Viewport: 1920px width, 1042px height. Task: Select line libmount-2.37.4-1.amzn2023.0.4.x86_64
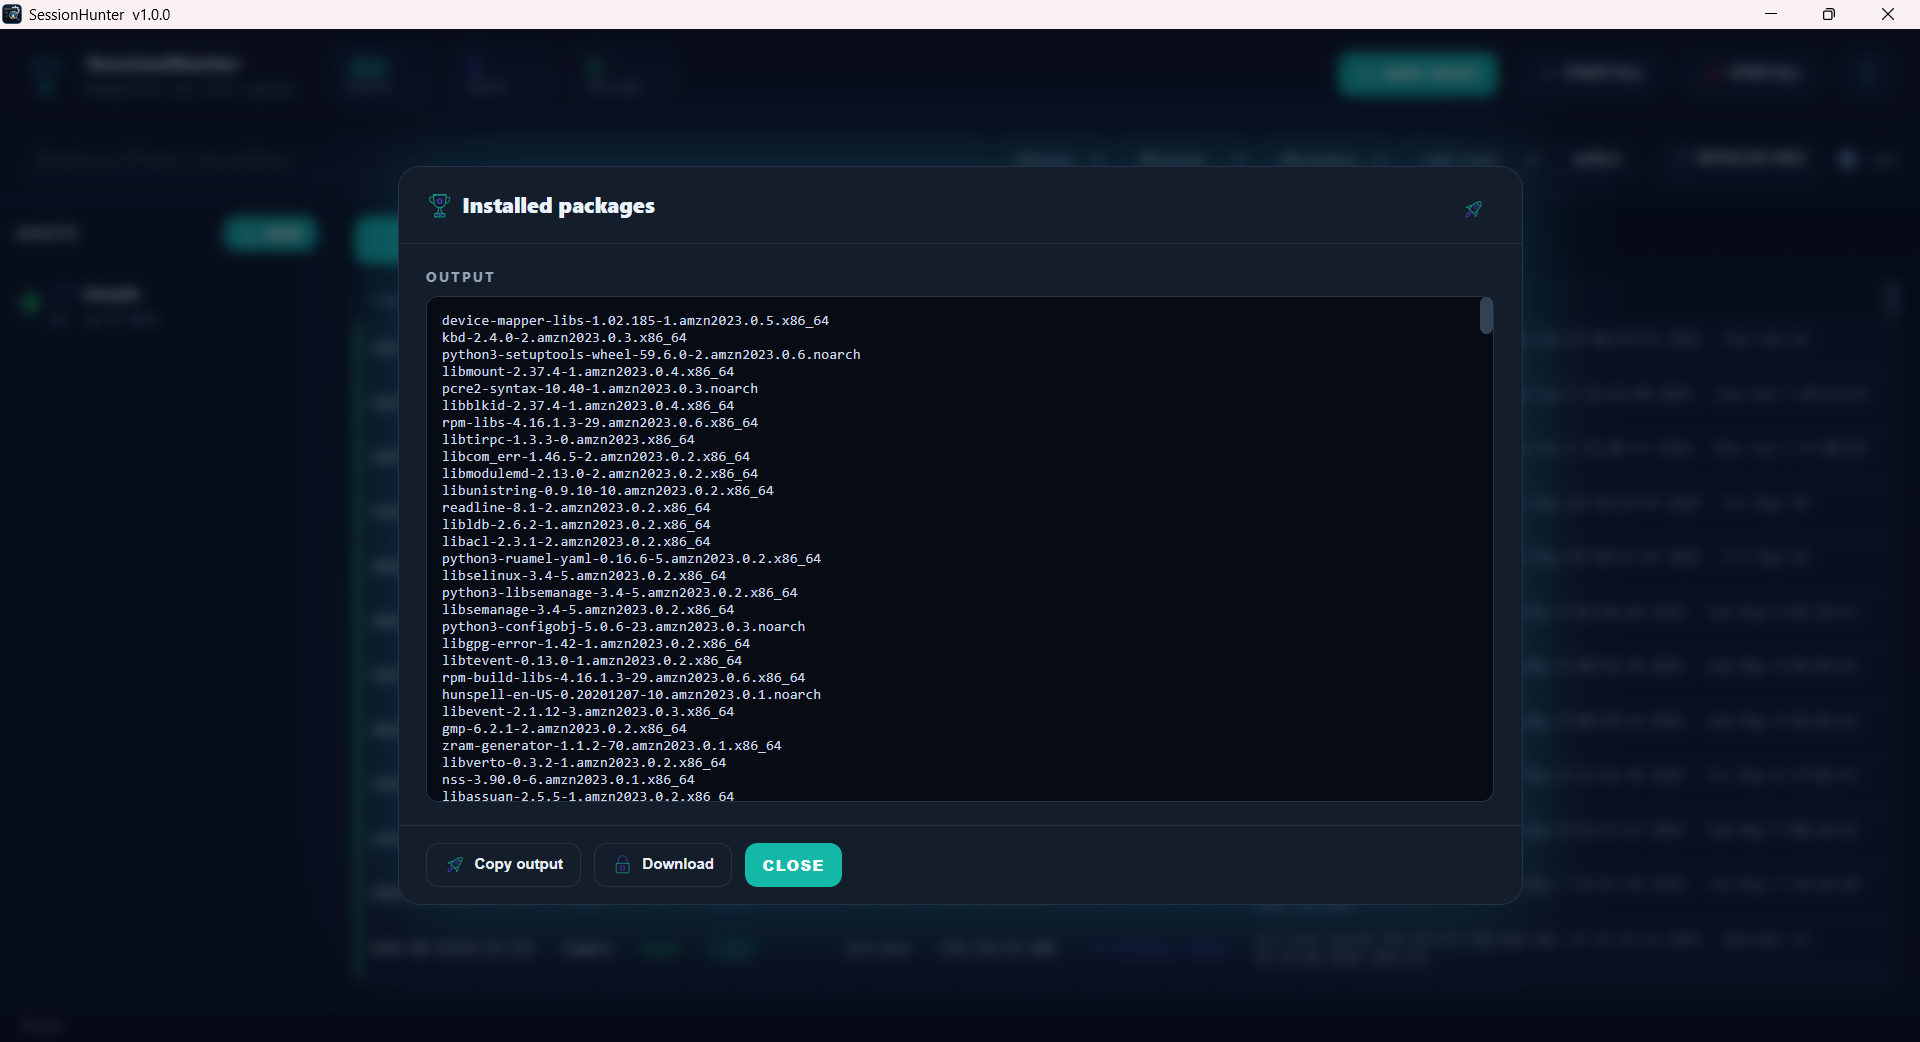click(x=588, y=372)
